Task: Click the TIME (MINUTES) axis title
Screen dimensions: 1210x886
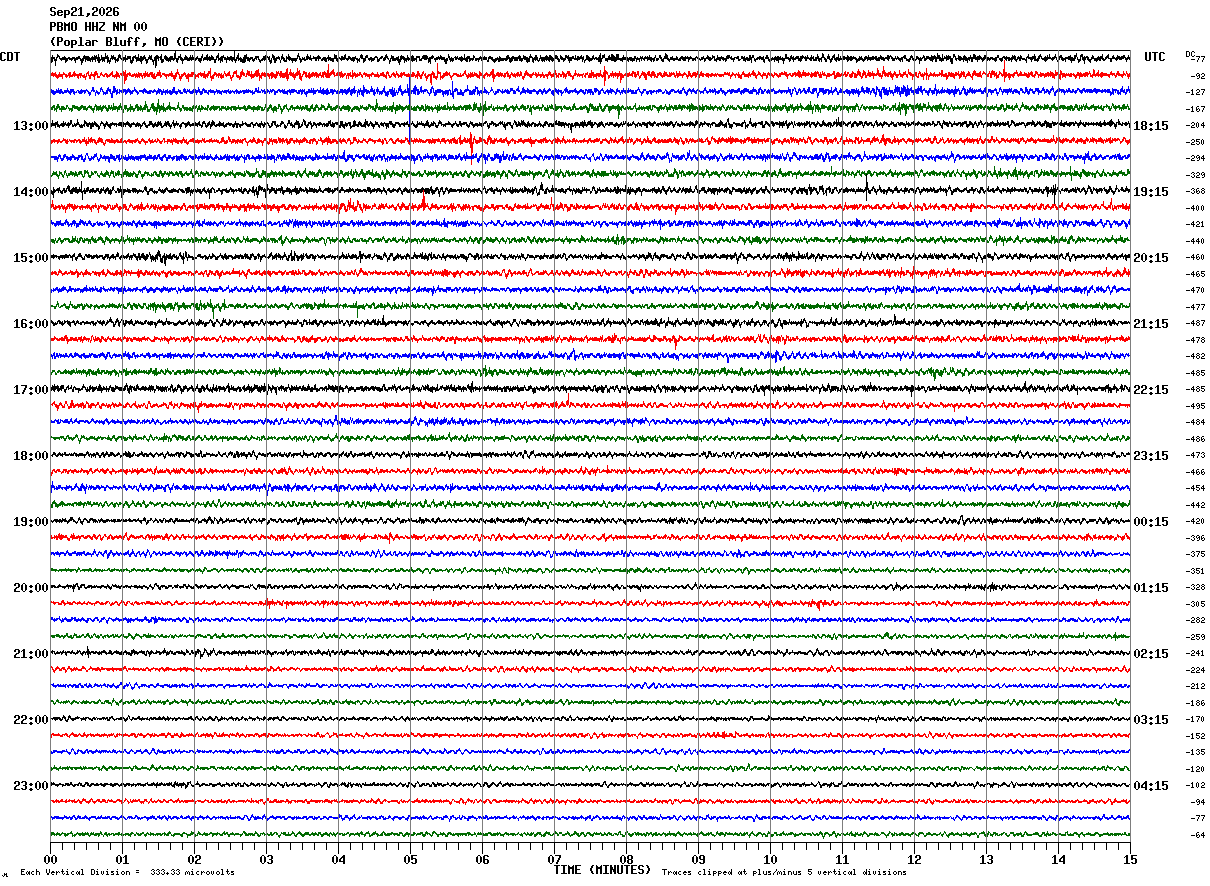Action: click(602, 870)
